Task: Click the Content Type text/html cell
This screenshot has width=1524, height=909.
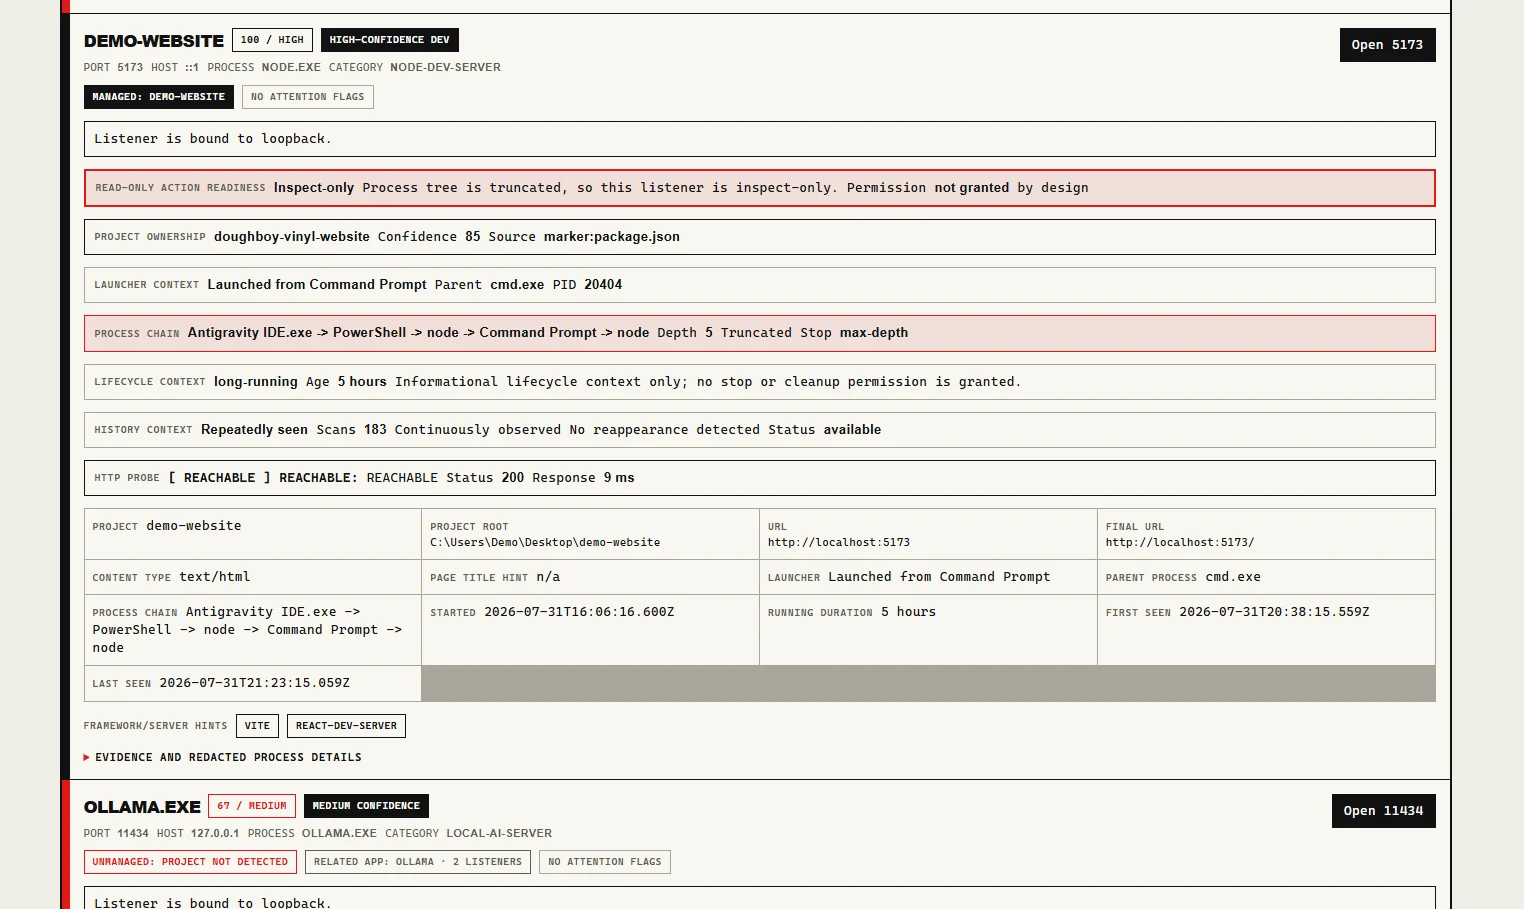Action: (253, 577)
